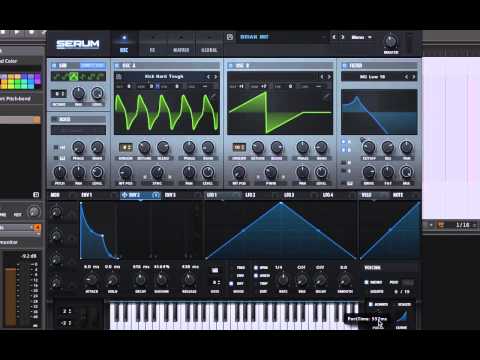Select previous OSC B wavetable arrow
This screenshot has height=360, width=480.
322,77
